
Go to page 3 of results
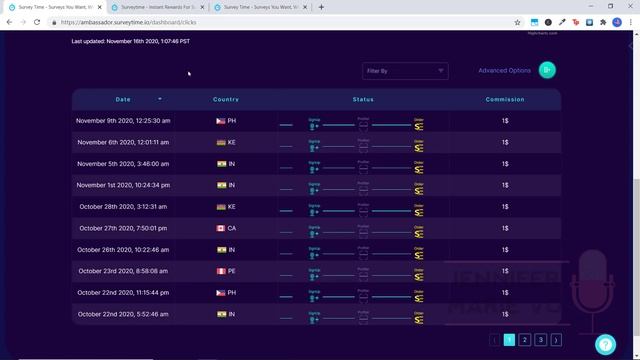540,340
